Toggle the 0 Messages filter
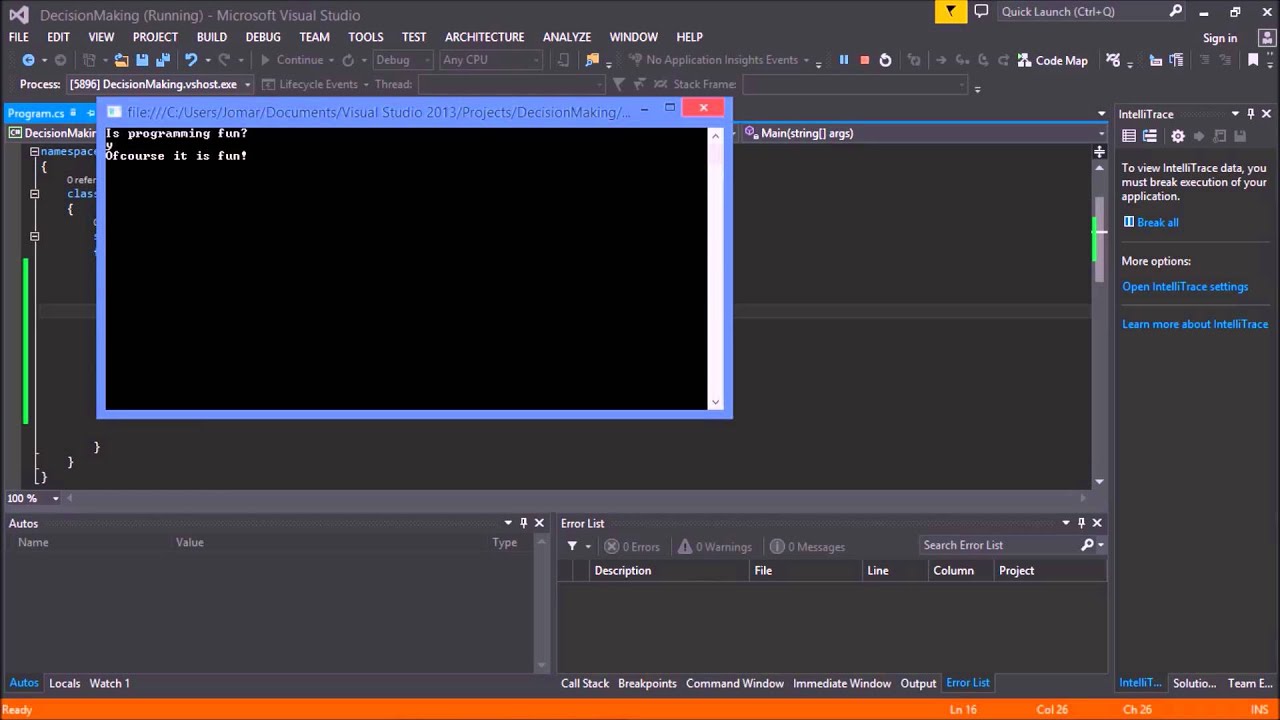This screenshot has width=1280, height=720. (x=807, y=547)
